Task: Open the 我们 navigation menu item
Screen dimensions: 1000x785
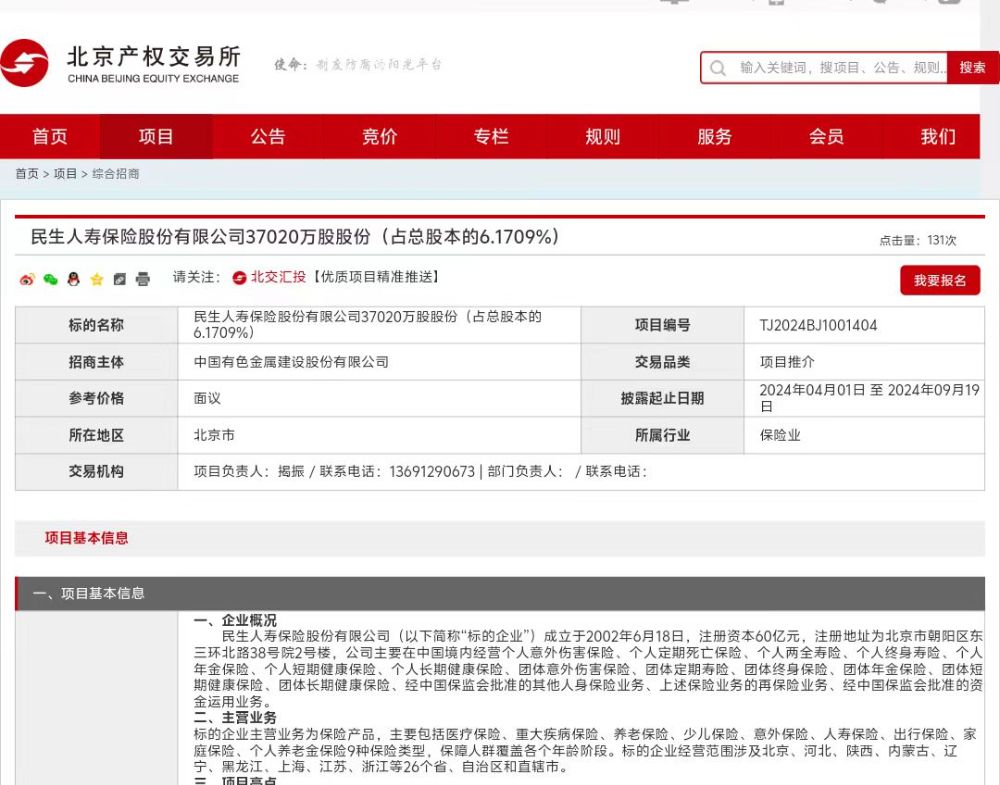Action: pyautogui.click(x=938, y=136)
